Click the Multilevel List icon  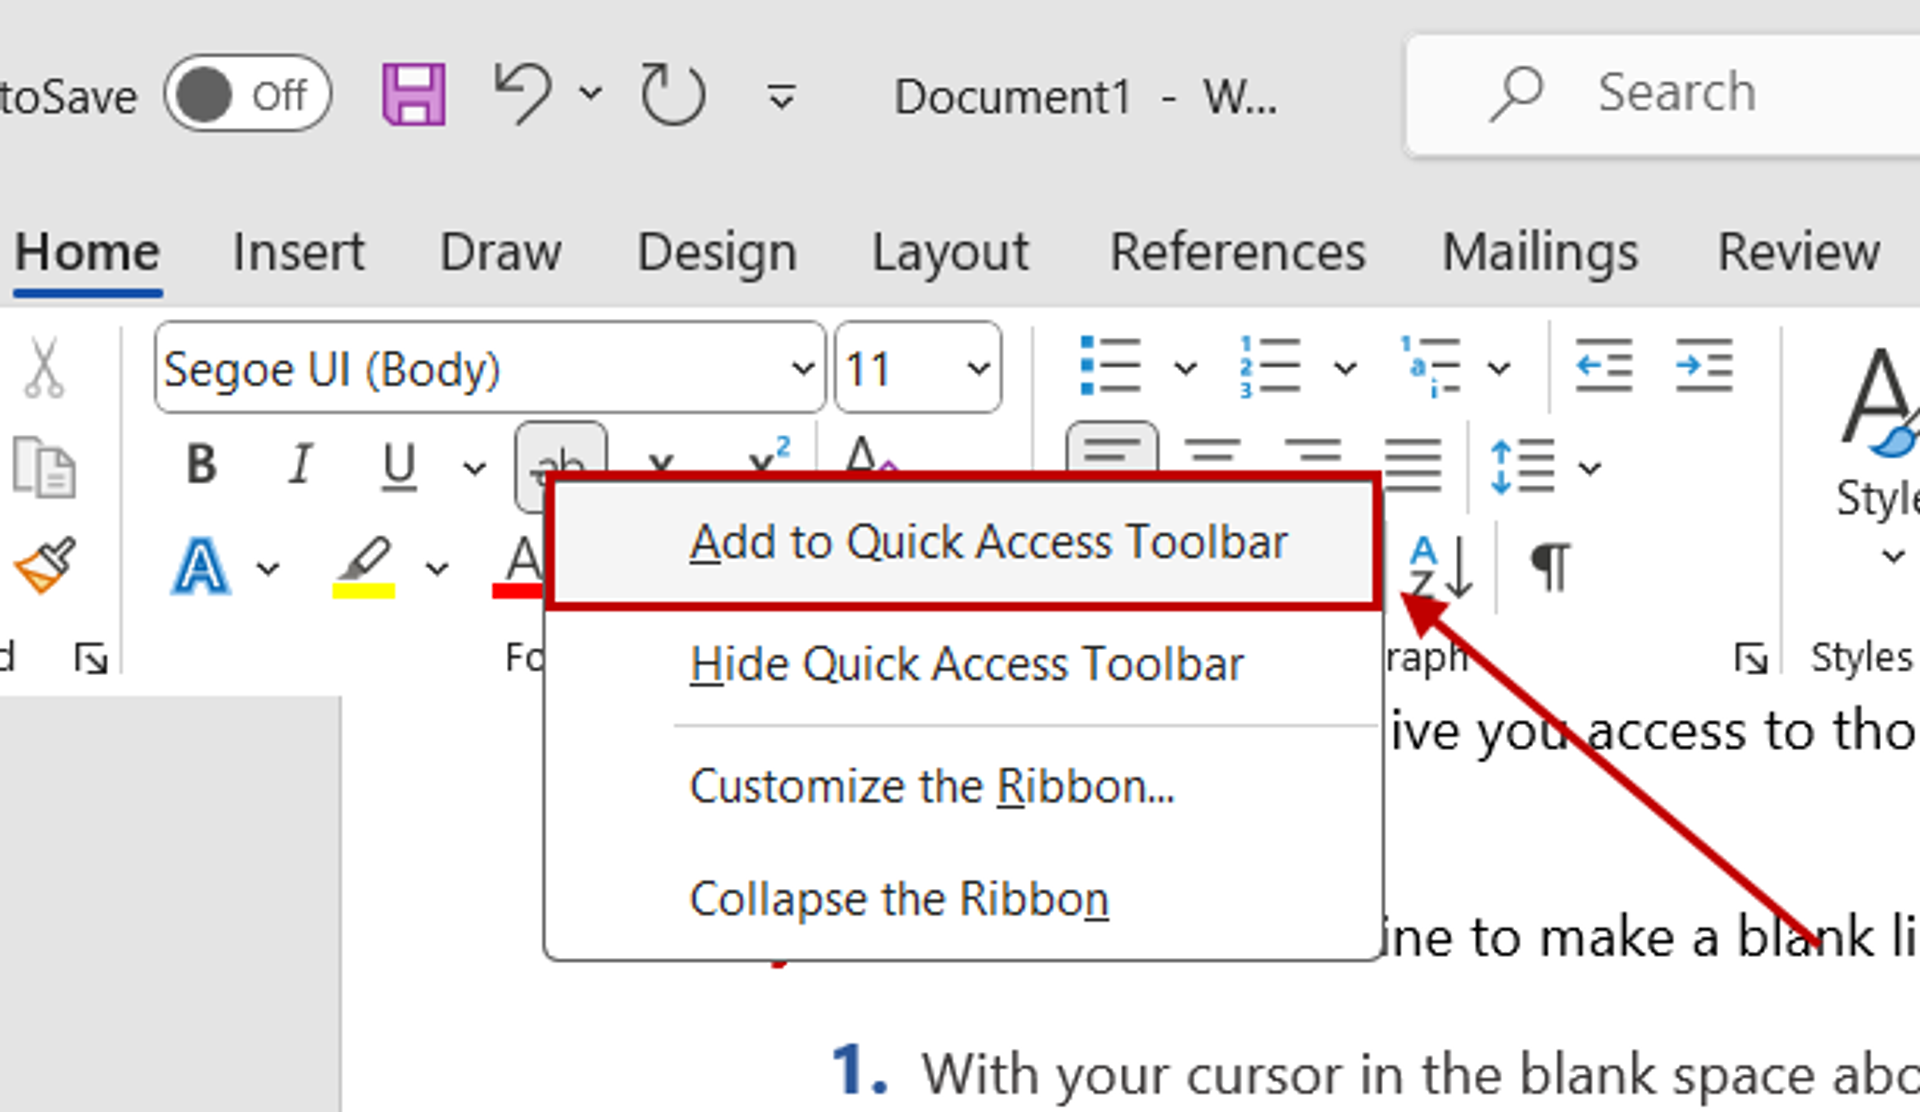coord(1430,367)
